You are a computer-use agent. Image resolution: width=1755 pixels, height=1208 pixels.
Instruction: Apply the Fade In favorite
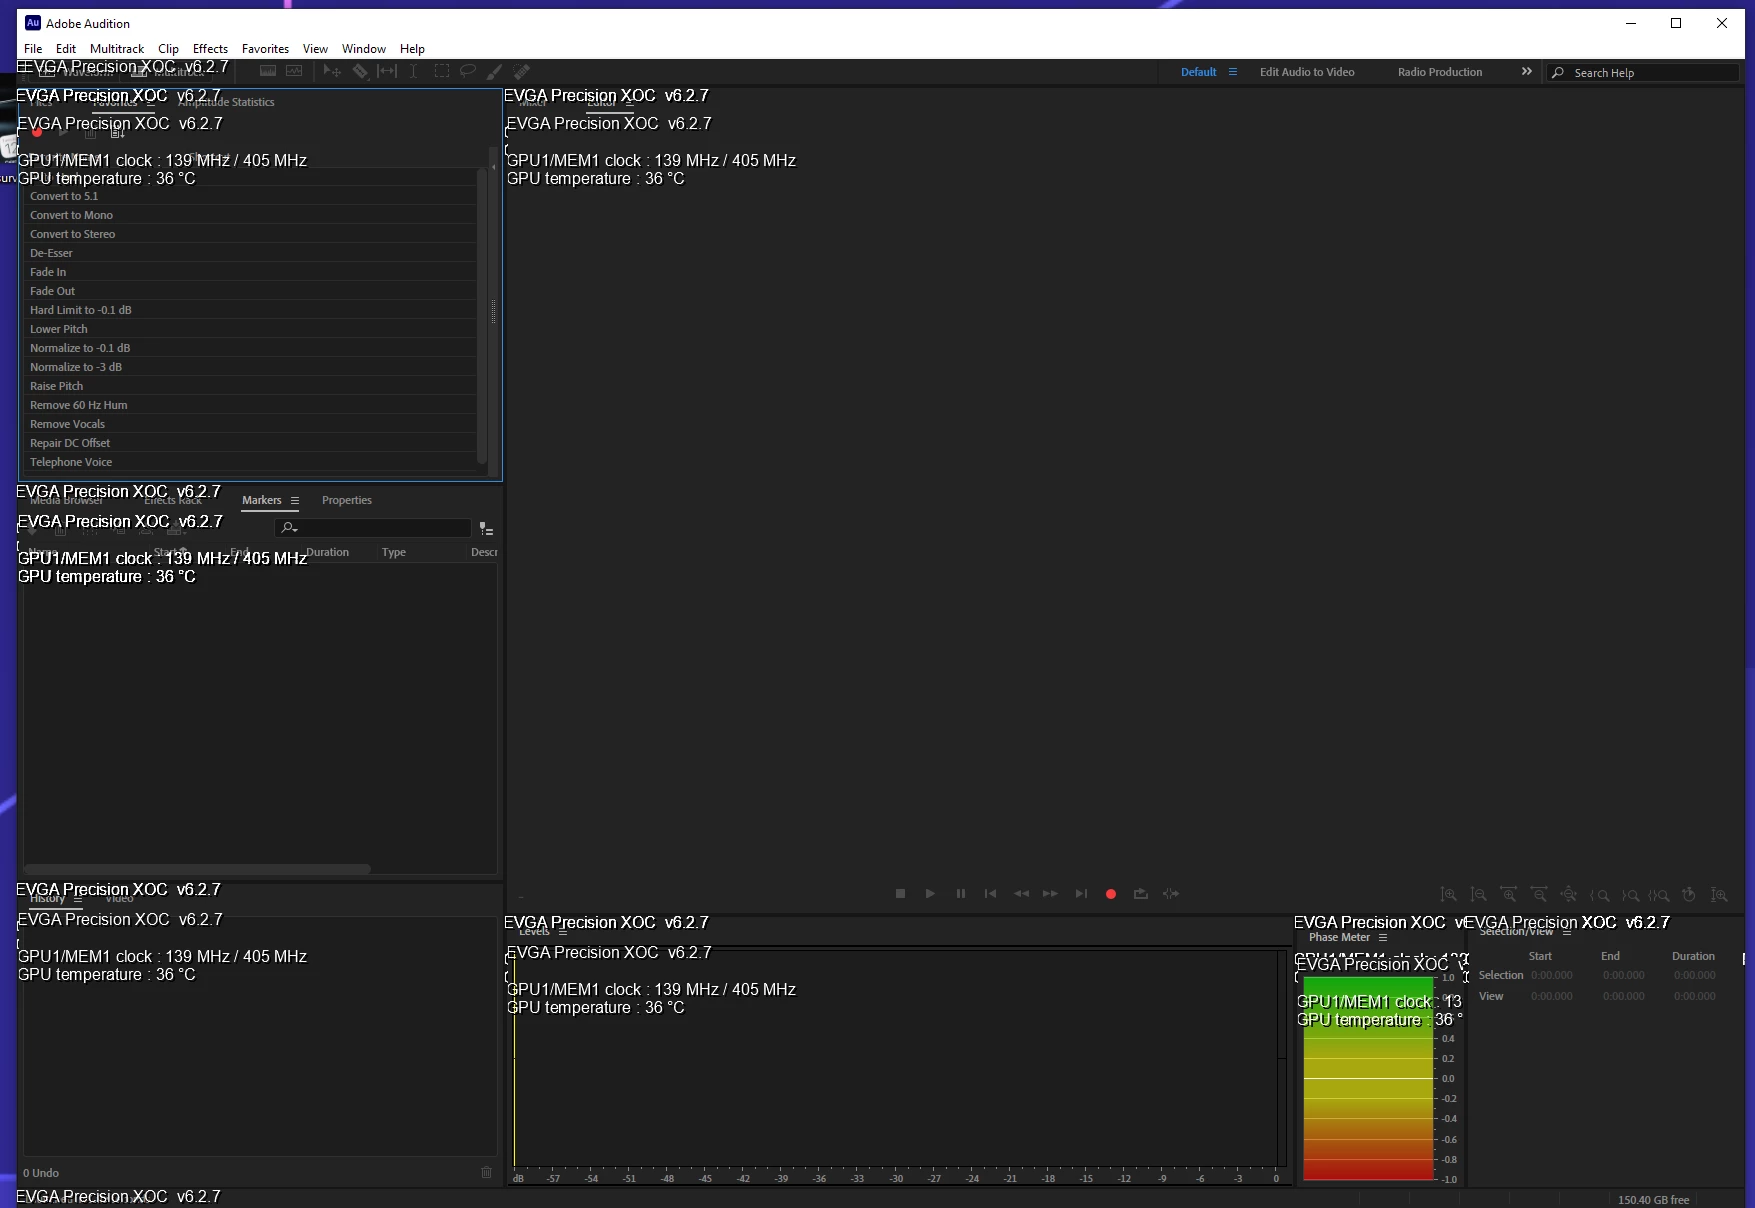250,272
